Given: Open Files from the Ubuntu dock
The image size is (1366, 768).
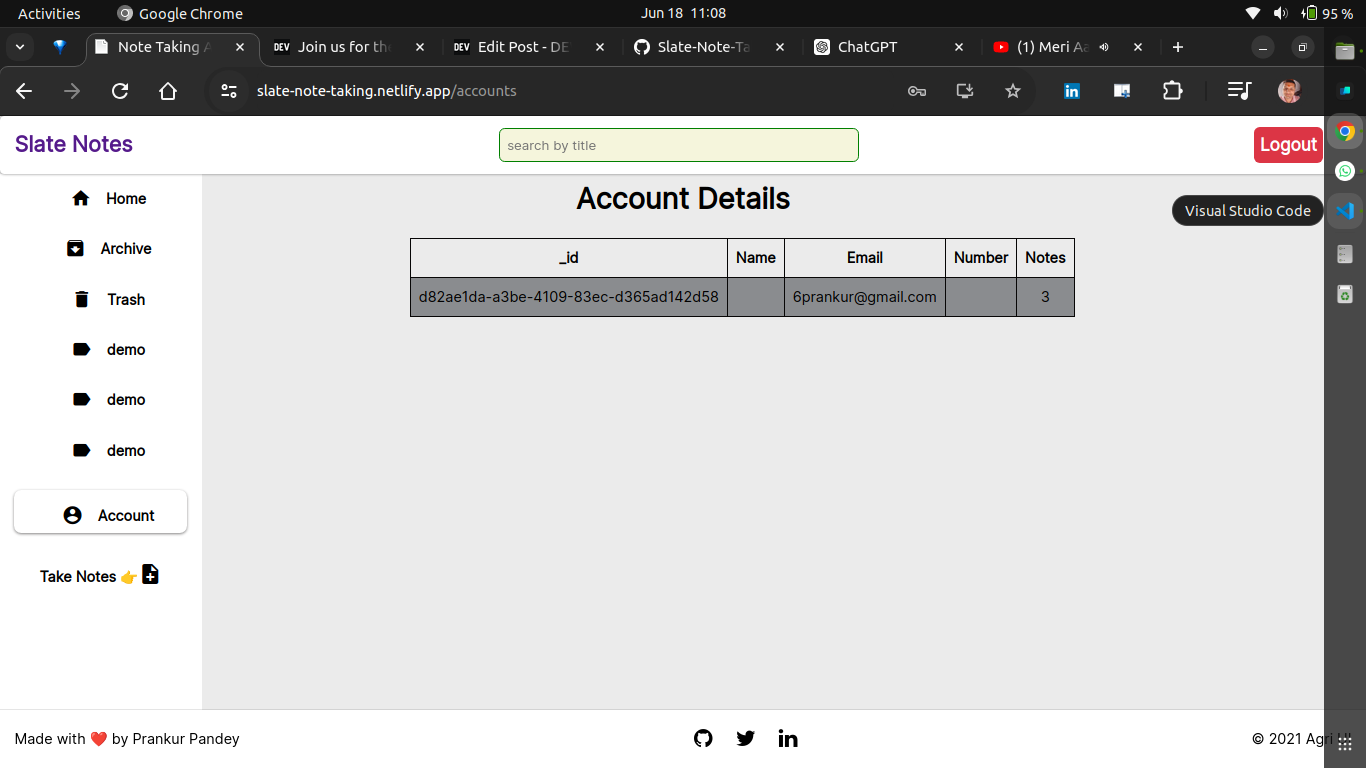Looking at the screenshot, I should click(x=1345, y=50).
